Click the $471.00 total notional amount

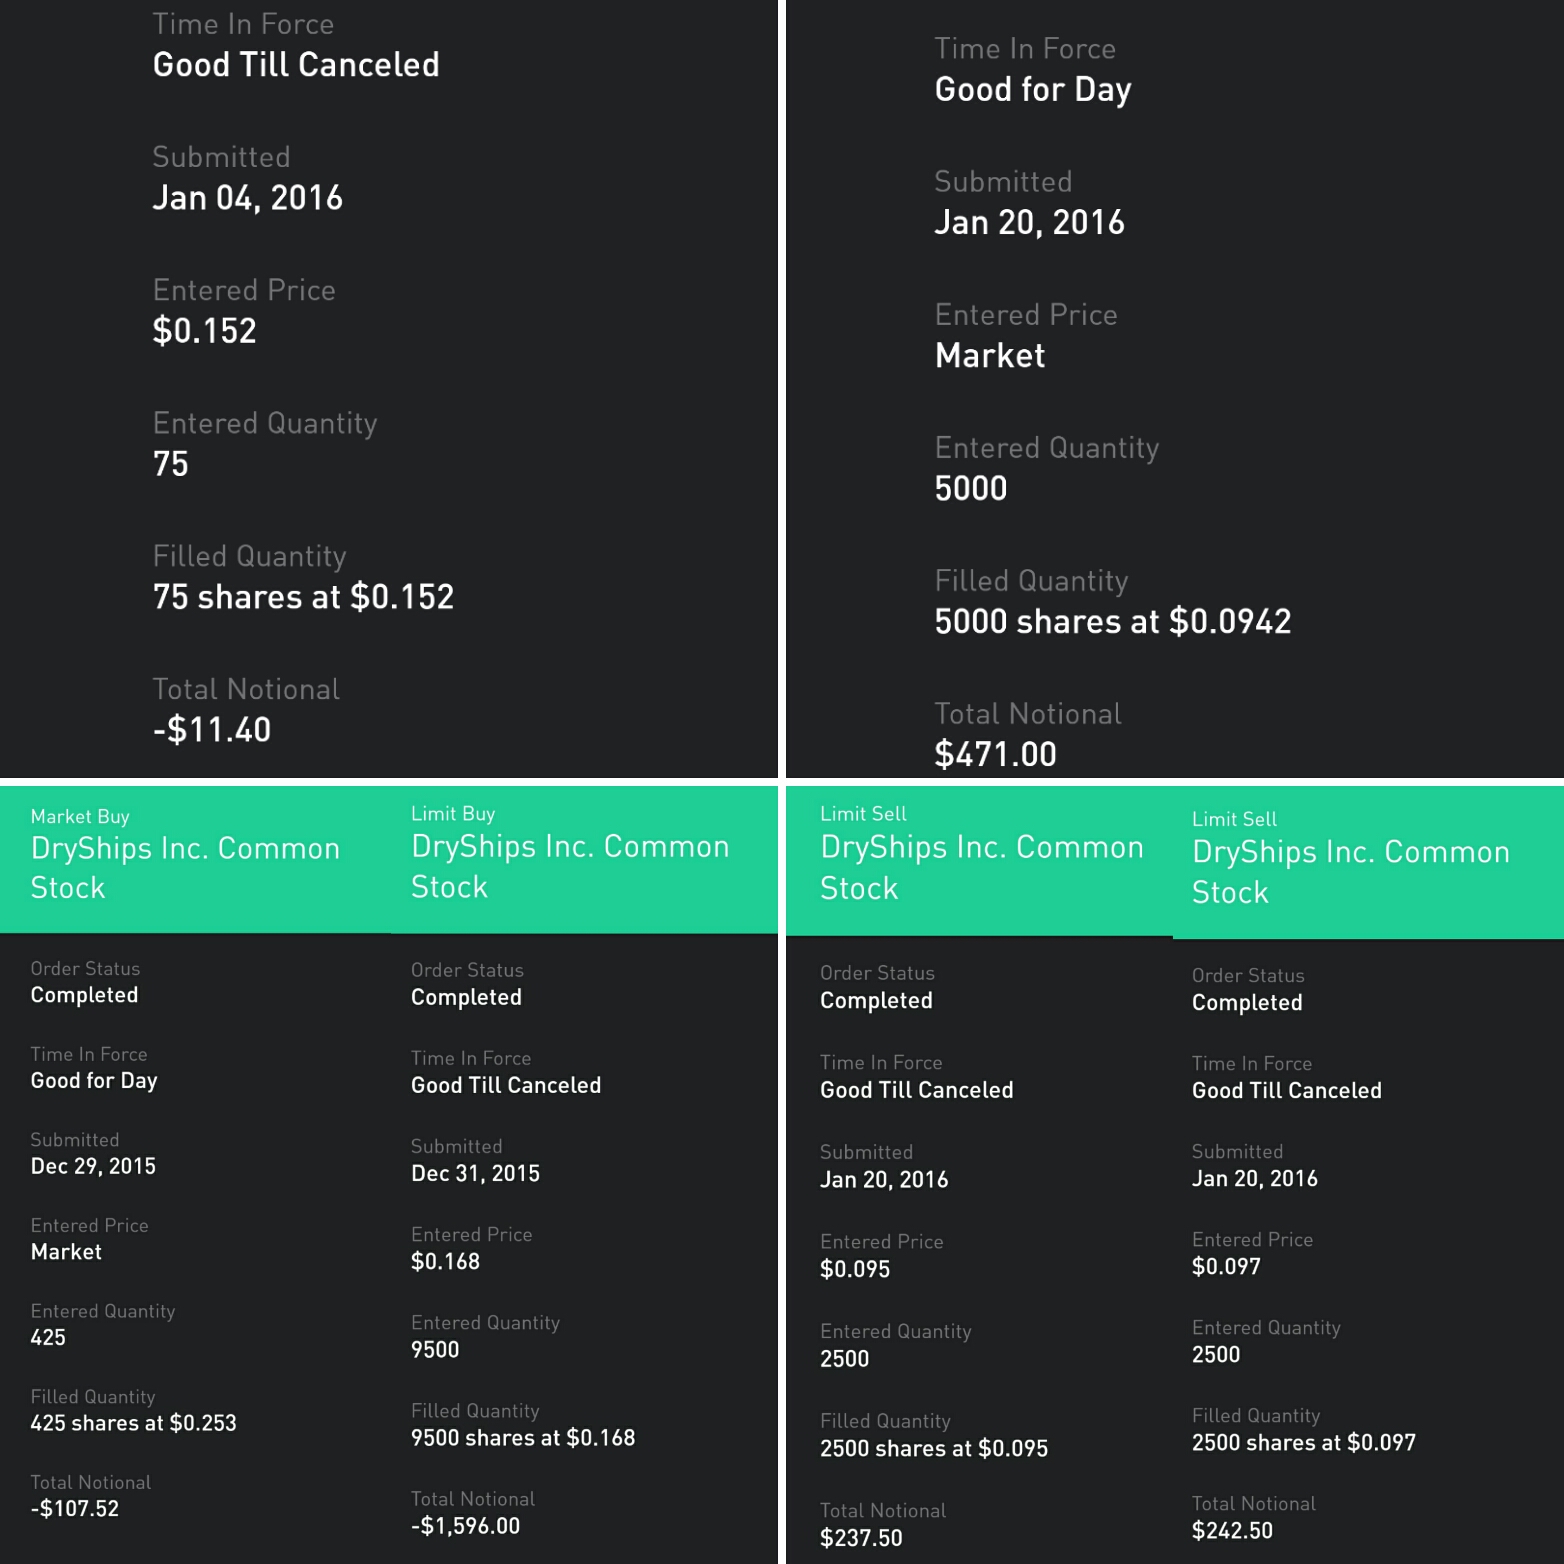pos(995,755)
